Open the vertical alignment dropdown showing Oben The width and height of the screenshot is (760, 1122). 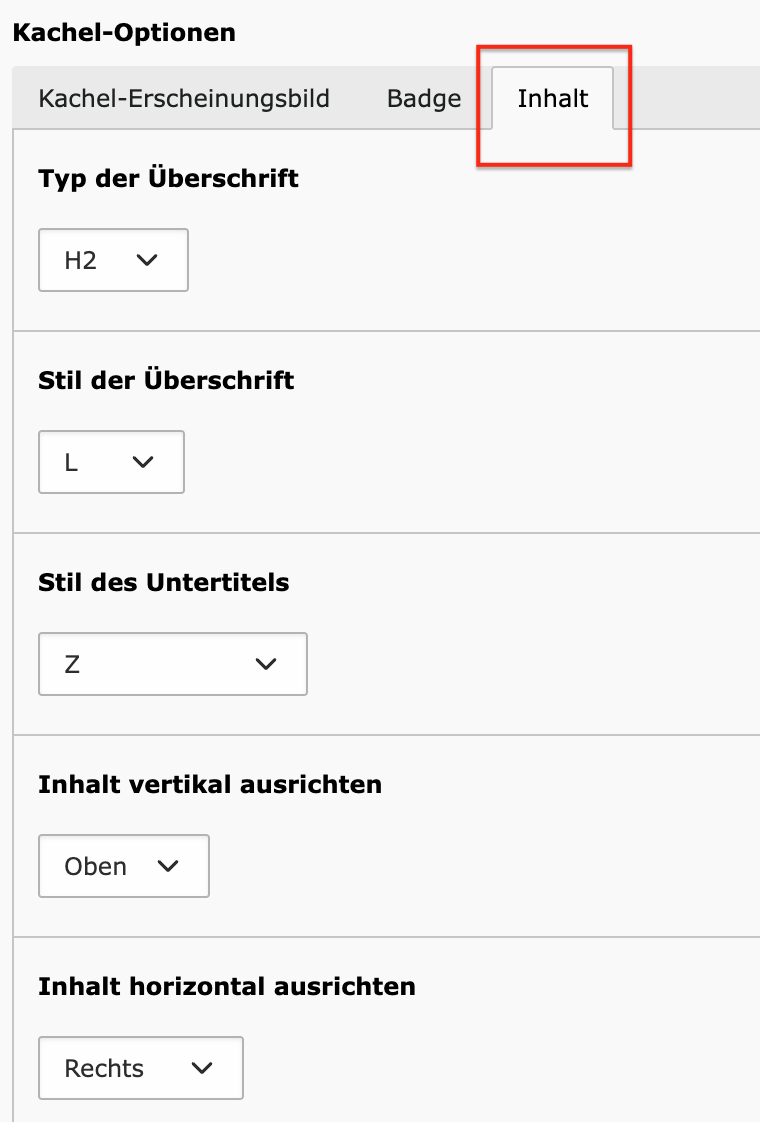coord(123,866)
